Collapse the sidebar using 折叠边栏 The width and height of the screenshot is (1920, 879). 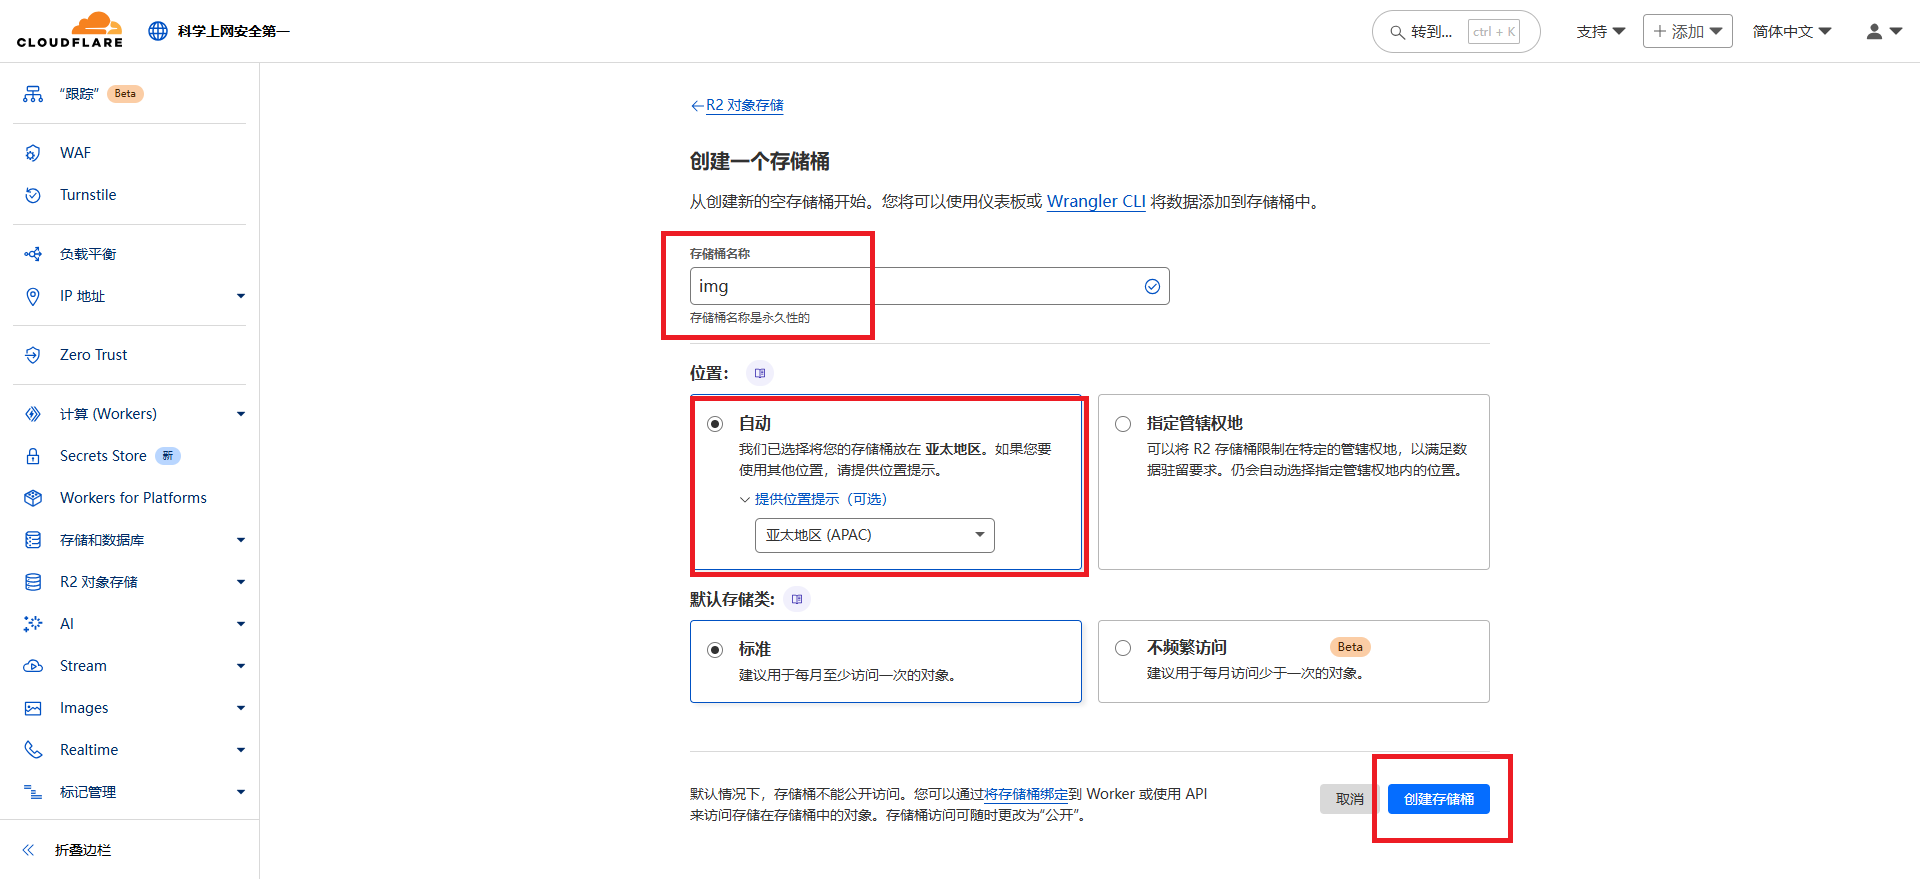[x=70, y=850]
